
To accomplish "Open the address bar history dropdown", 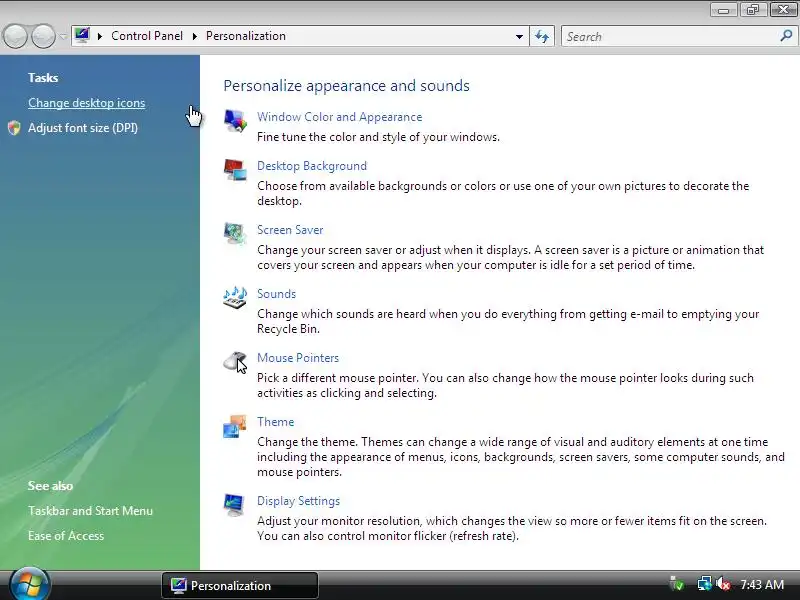I will [519, 36].
